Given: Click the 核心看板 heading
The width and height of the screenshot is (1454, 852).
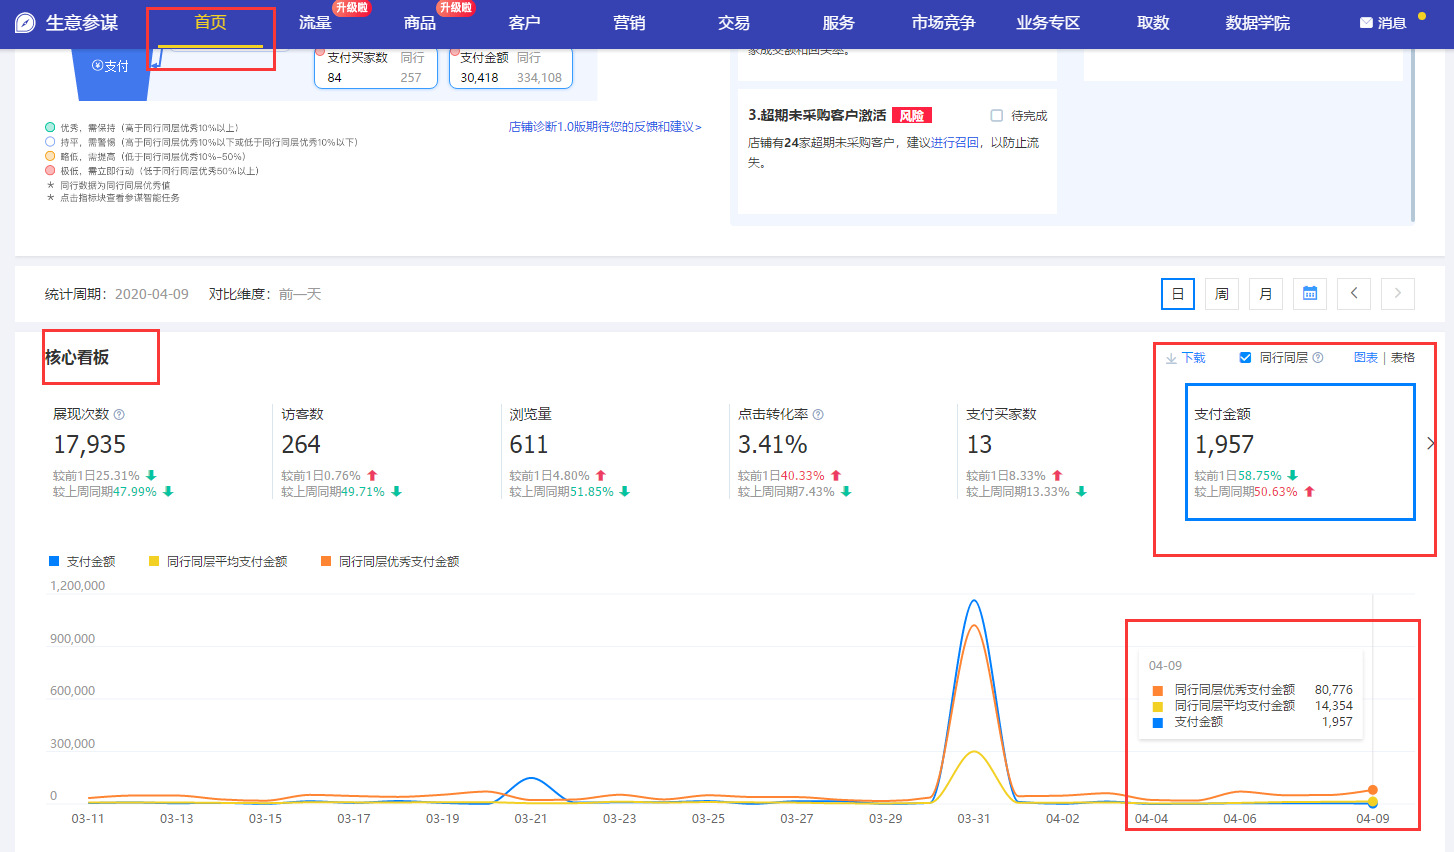Looking at the screenshot, I should click(77, 358).
